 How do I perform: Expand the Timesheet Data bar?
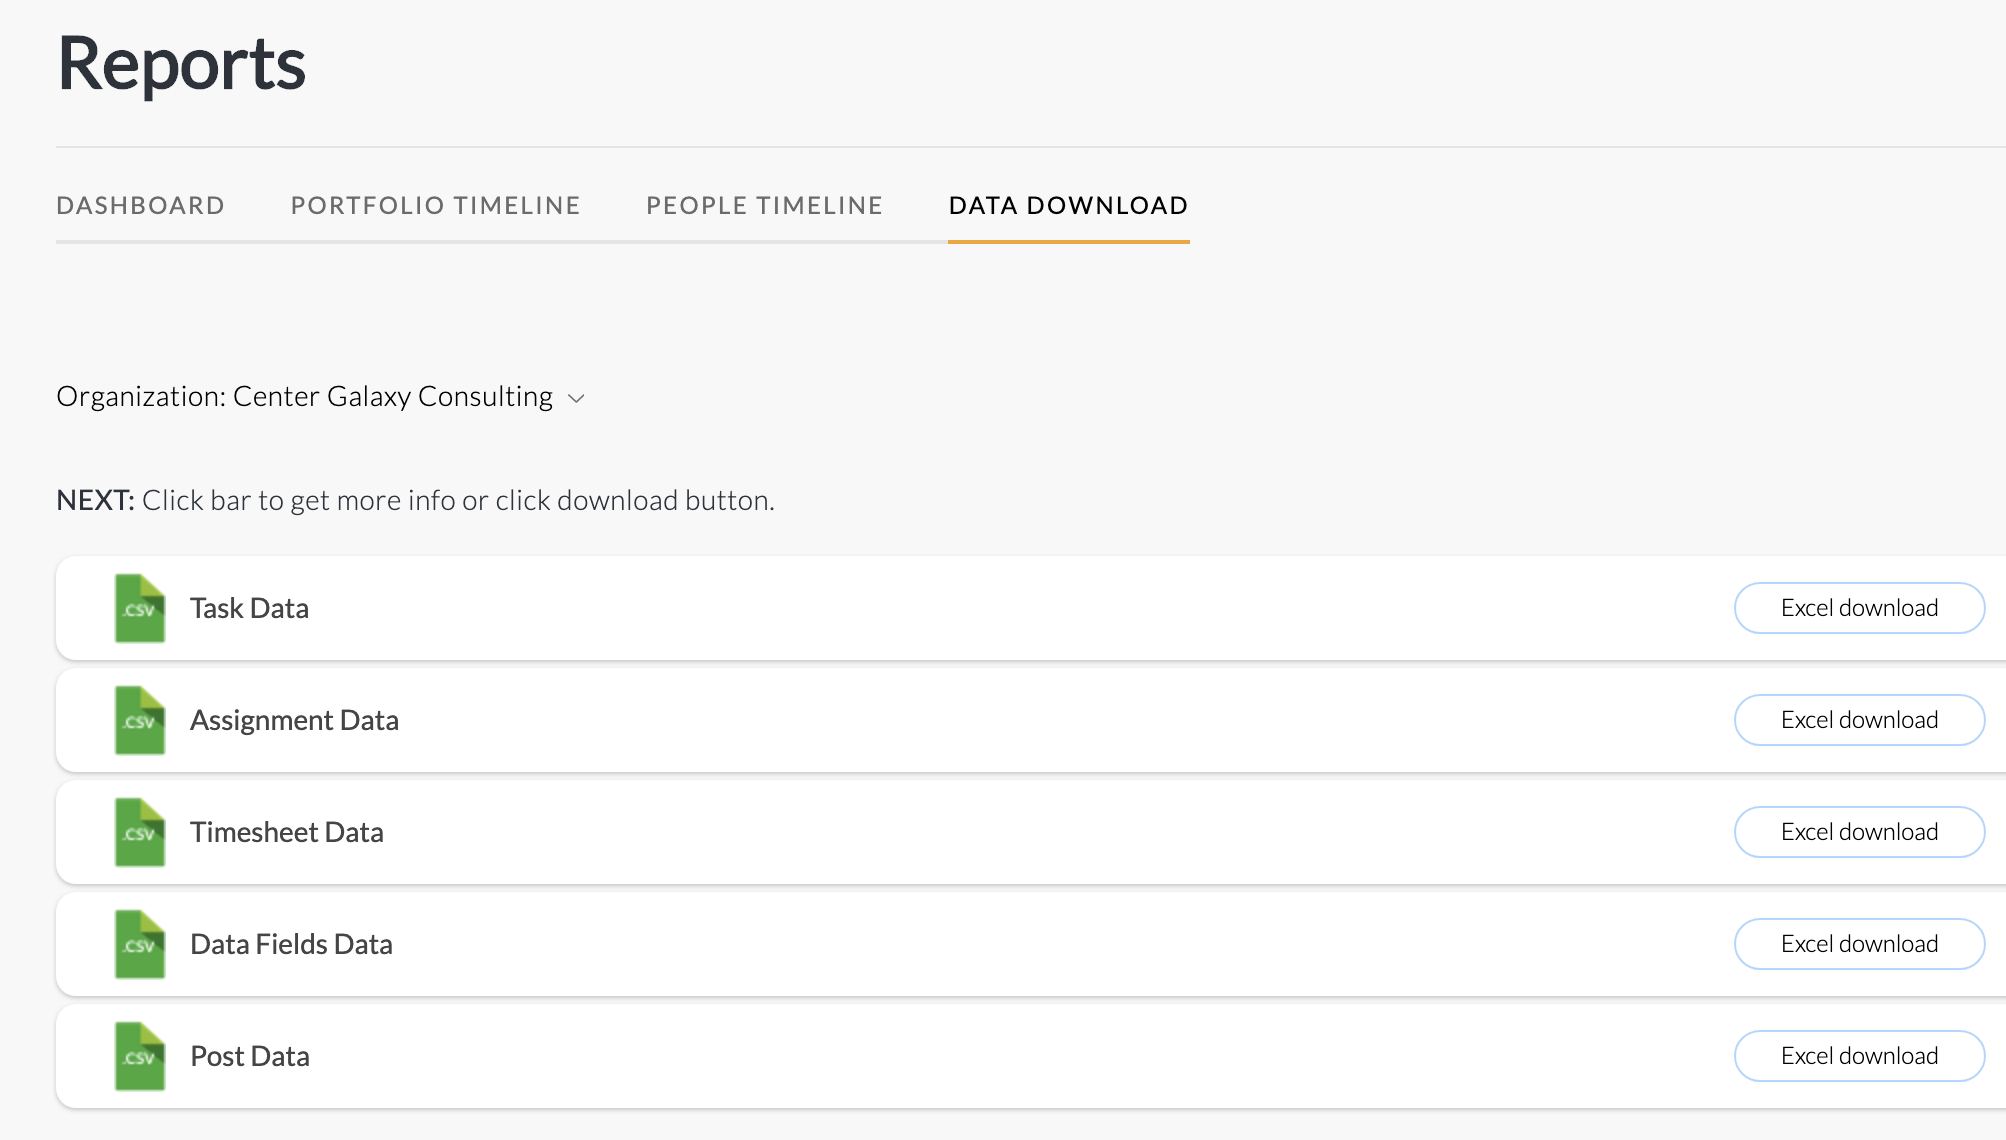pos(1031,832)
